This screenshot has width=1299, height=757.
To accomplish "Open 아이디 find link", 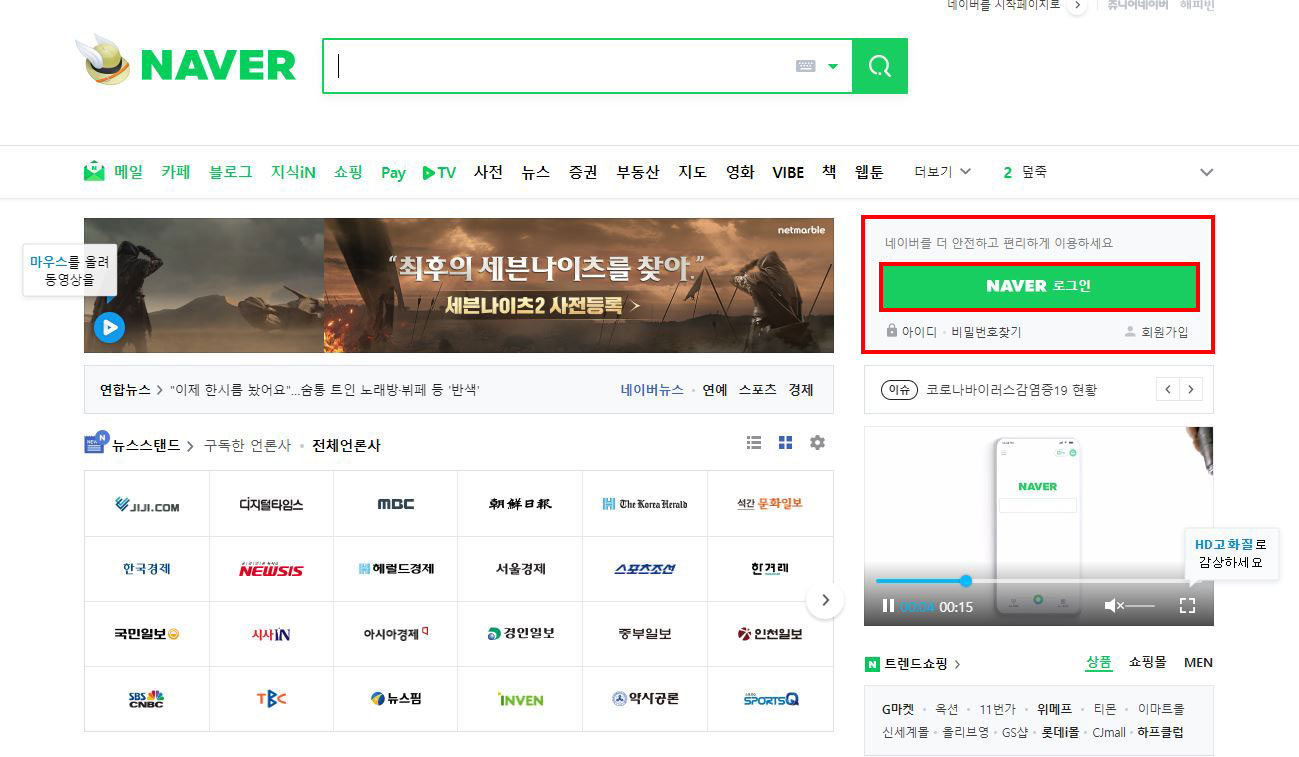I will 919,332.
